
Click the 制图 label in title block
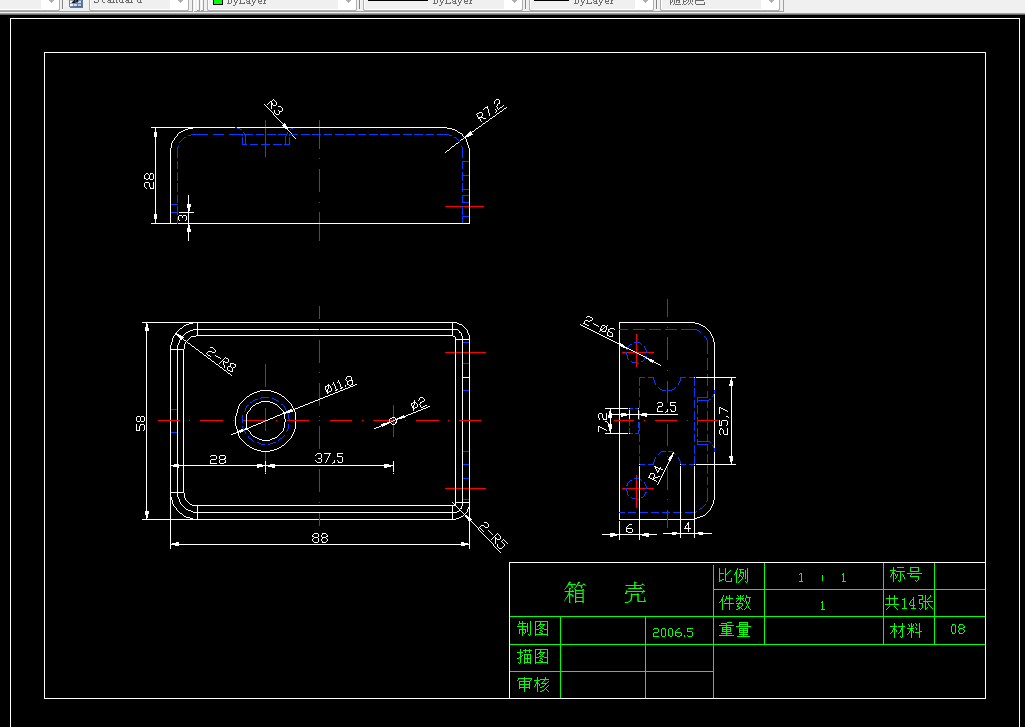coord(533,628)
